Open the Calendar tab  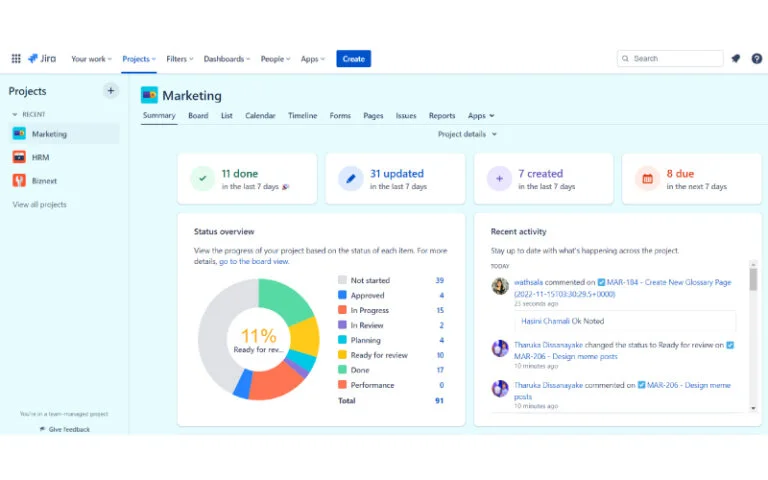[260, 116]
